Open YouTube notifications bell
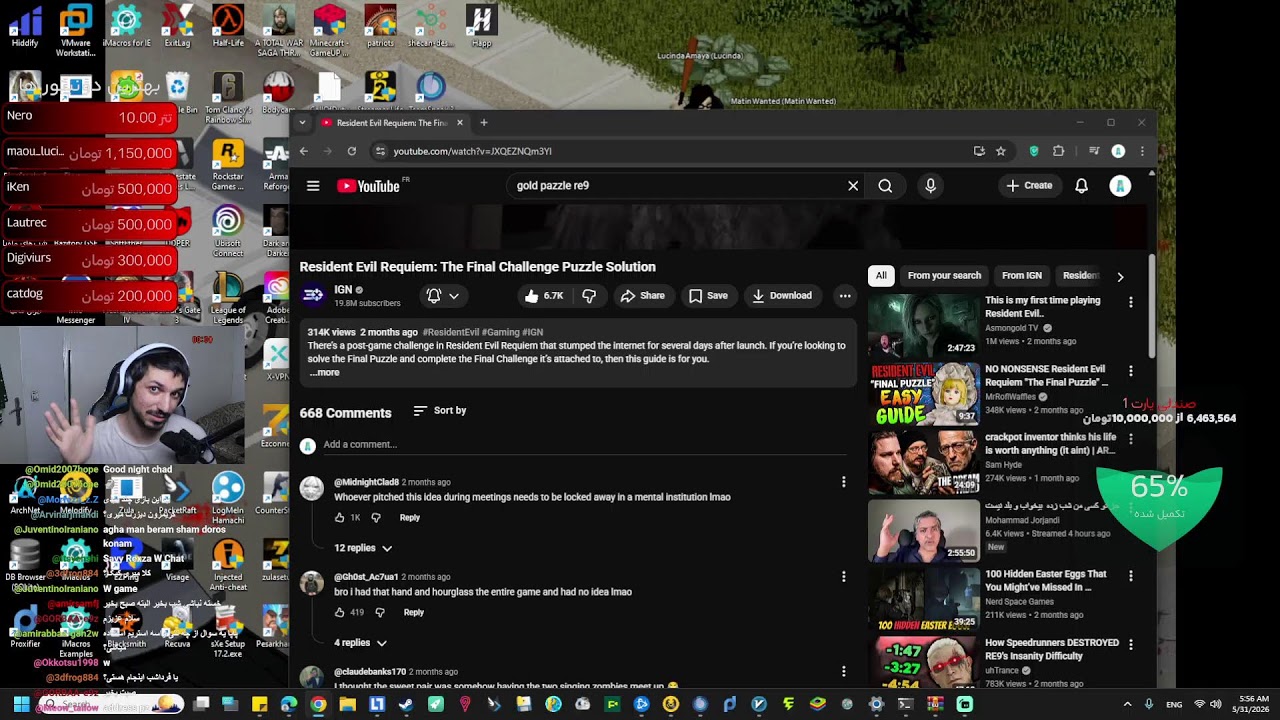The height and width of the screenshot is (720, 1280). [1081, 186]
